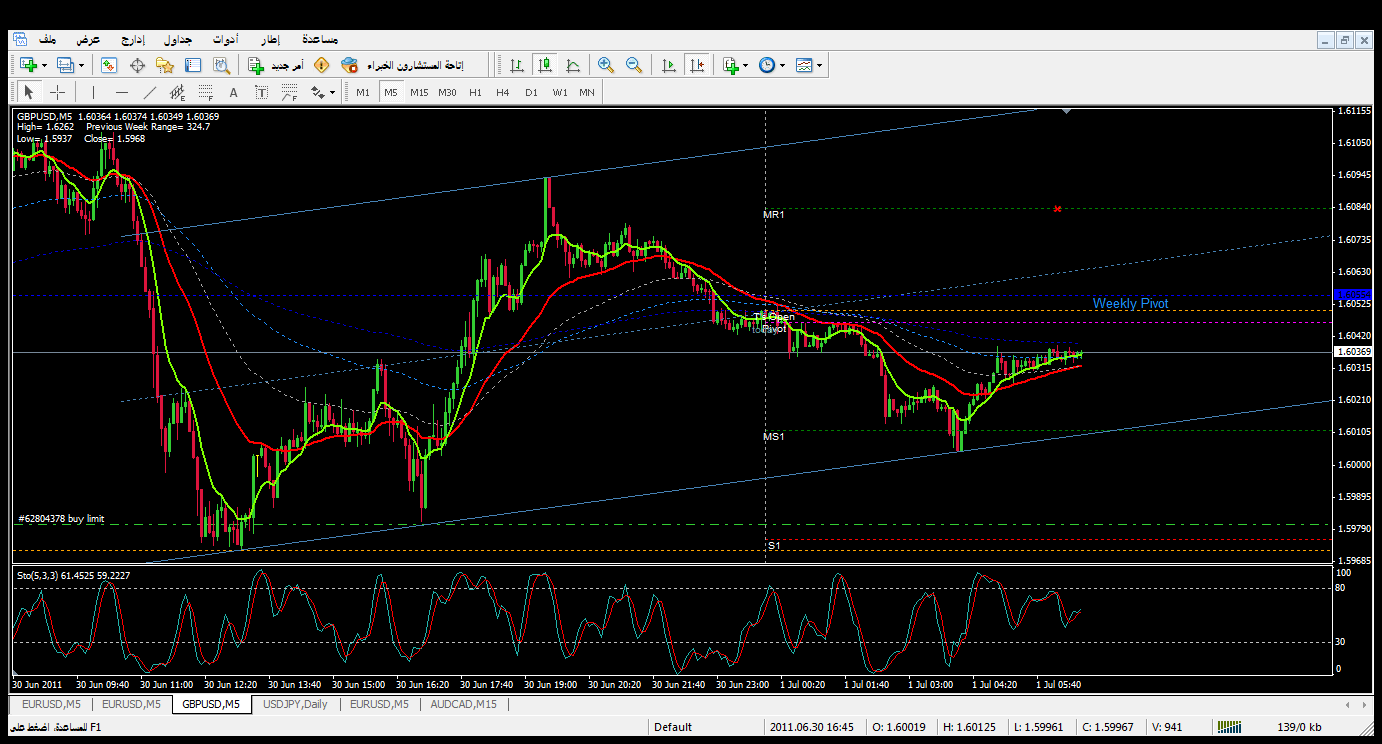Expand the Templates dropdown arrow
The height and width of the screenshot is (744, 1382).
[x=820, y=65]
